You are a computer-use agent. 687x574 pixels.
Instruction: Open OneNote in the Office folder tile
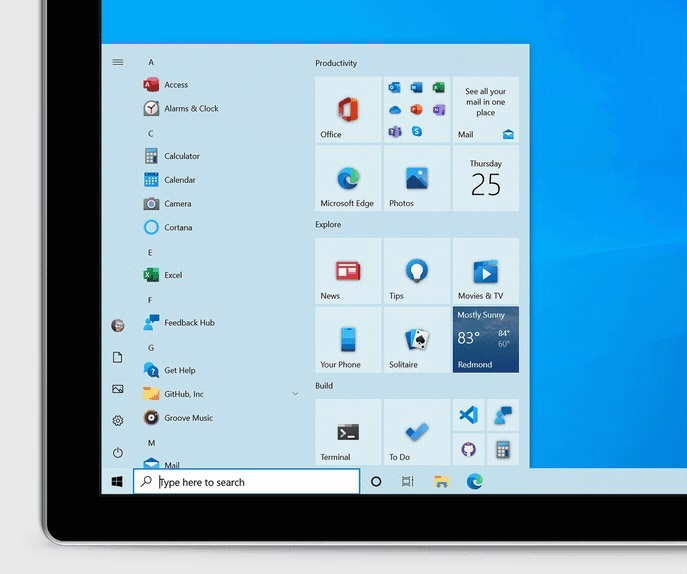[439, 109]
